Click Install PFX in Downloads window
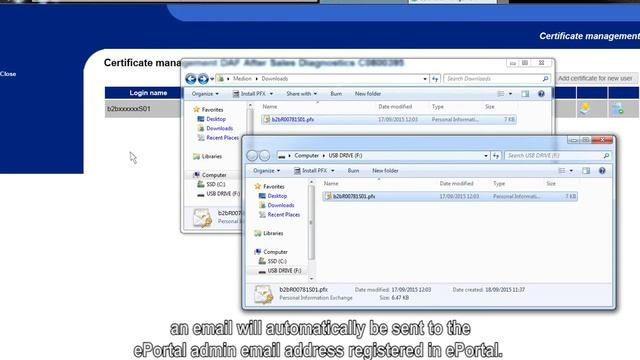 (x=250, y=94)
